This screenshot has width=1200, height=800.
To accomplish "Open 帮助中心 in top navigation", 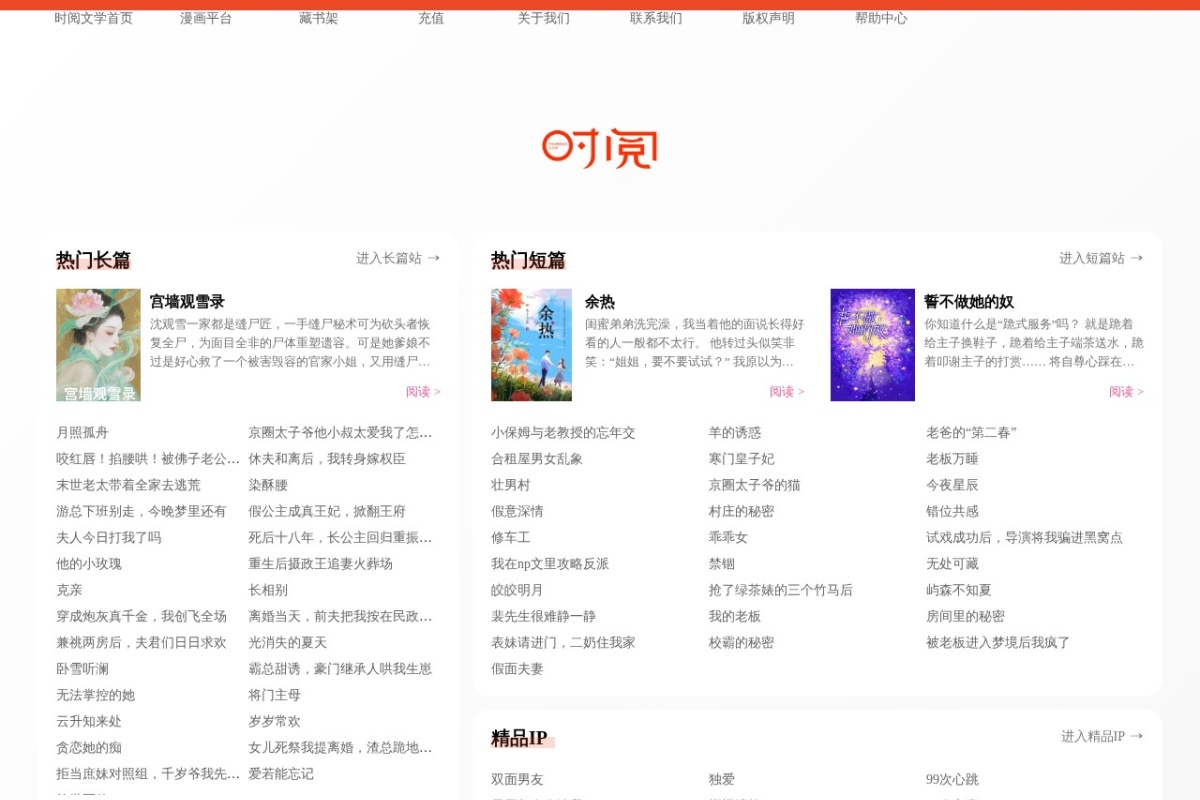I will point(881,18).
